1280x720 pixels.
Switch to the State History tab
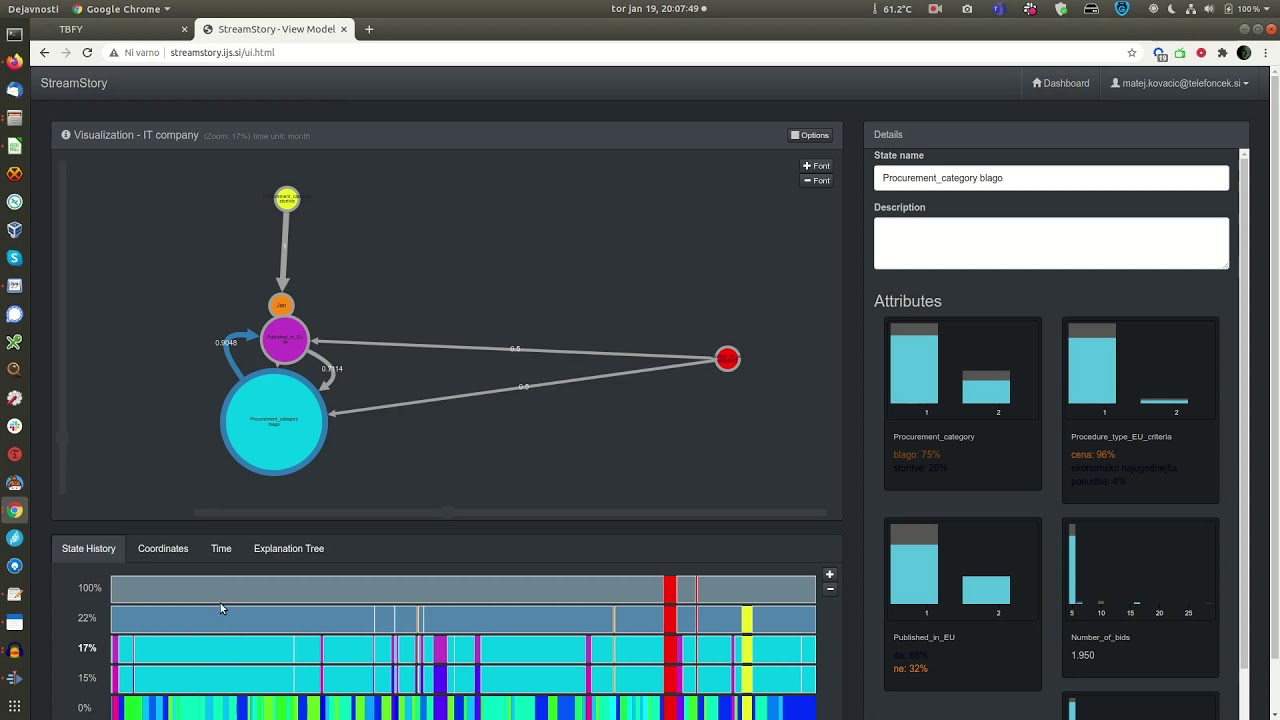(x=88, y=548)
